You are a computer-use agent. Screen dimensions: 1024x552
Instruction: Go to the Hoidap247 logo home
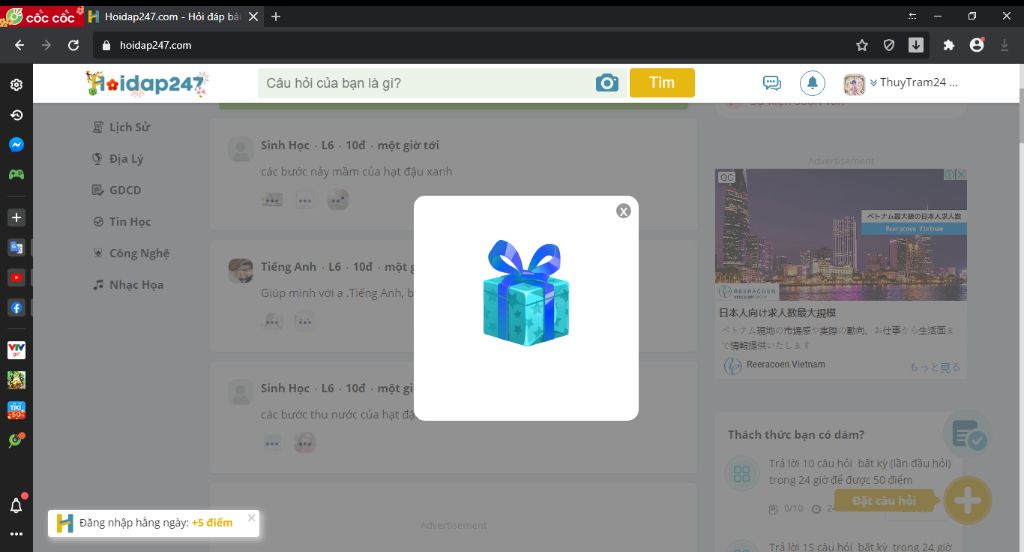147,84
